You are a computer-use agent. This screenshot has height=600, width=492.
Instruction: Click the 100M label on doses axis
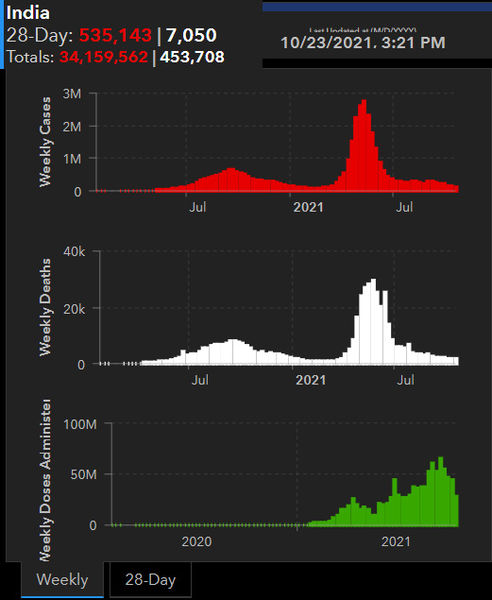pos(80,424)
